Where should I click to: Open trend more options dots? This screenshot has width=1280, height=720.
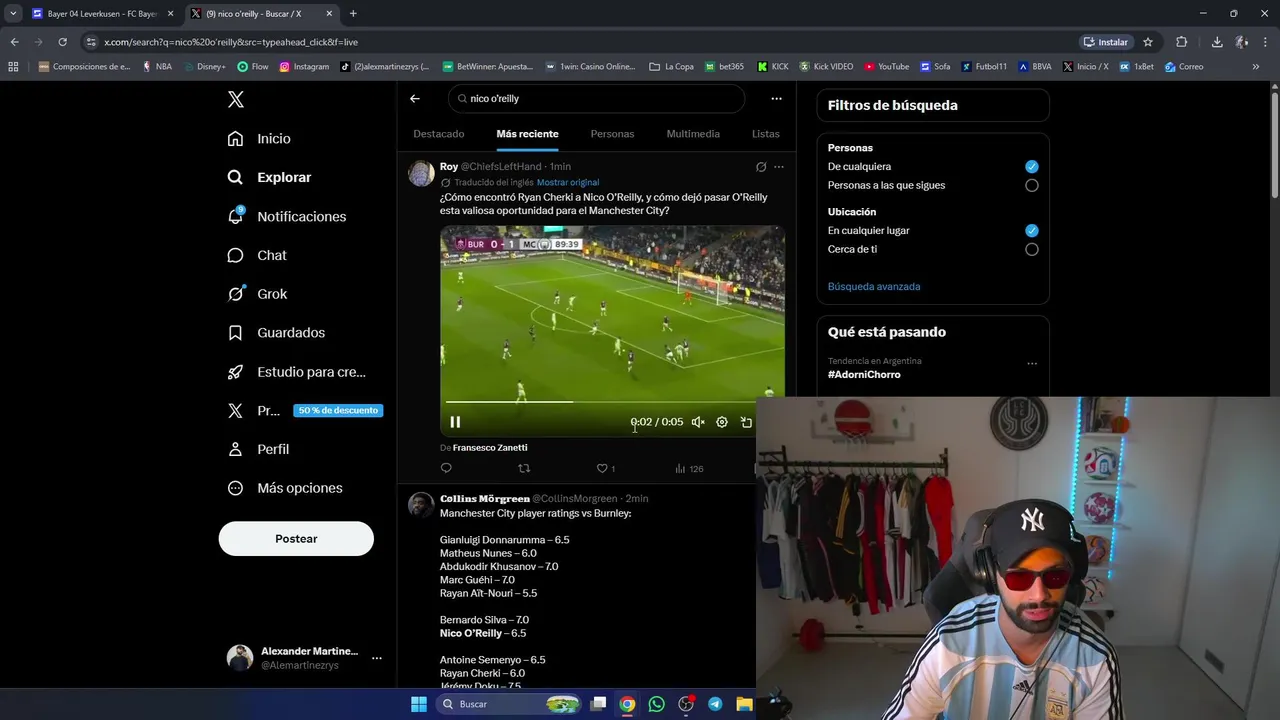(1032, 364)
